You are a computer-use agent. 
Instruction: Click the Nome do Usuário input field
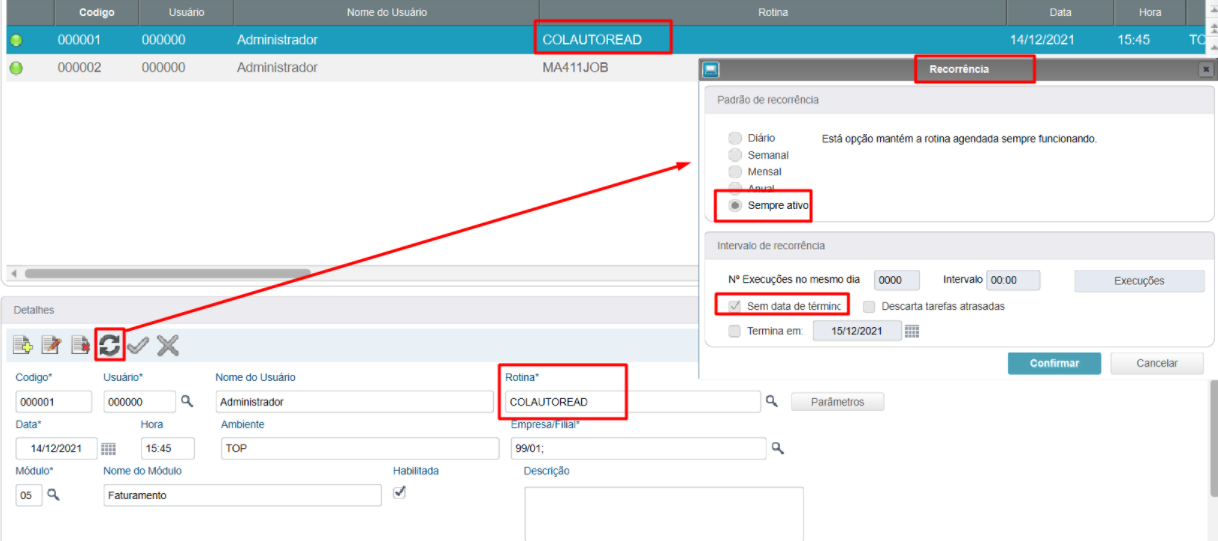[x=354, y=402]
